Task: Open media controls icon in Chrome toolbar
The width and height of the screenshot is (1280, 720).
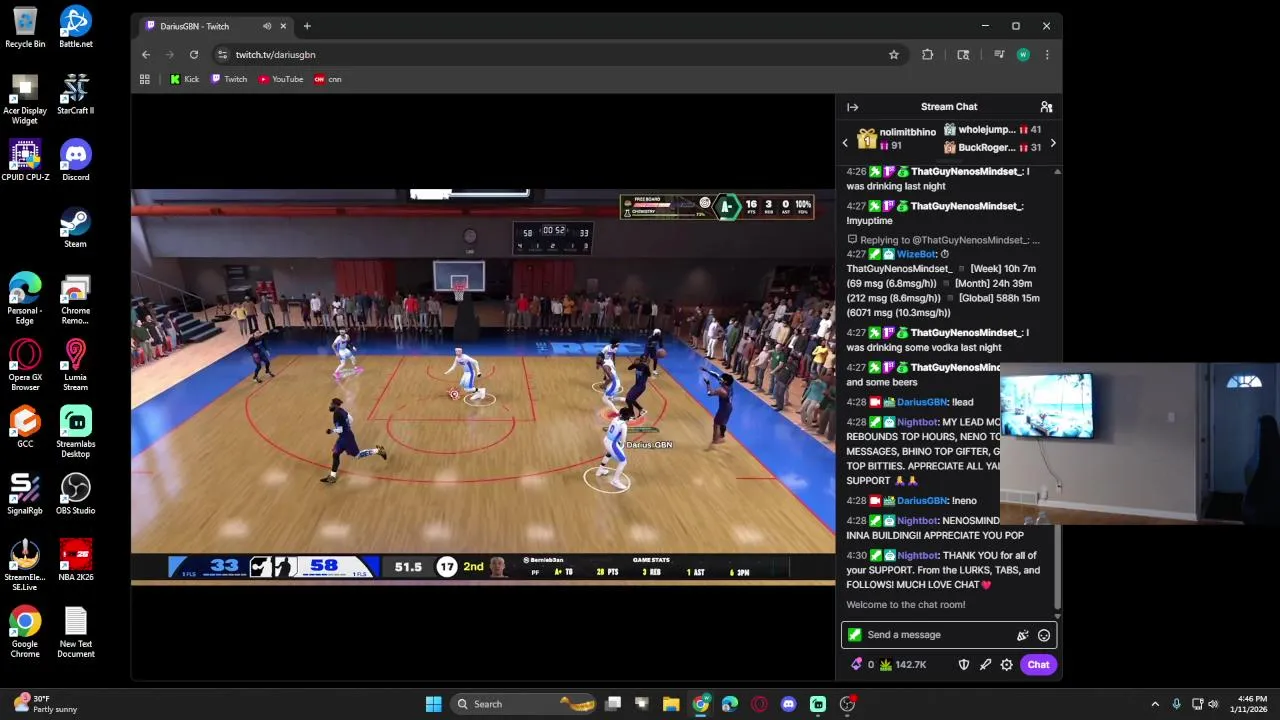Action: click(999, 55)
